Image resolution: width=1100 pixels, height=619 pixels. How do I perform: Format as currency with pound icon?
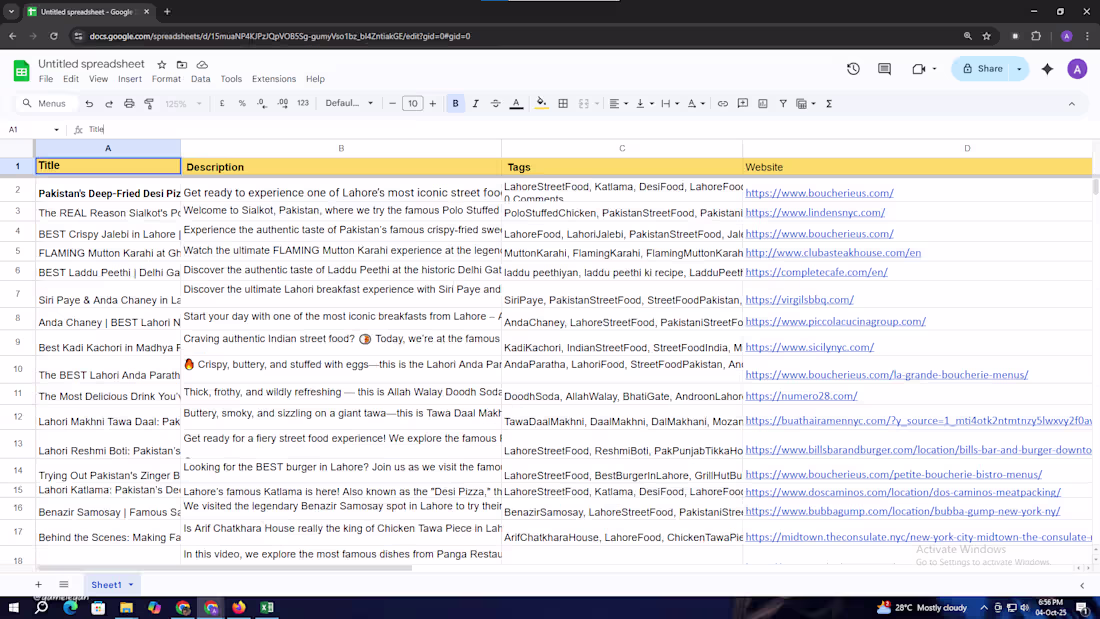tap(222, 104)
